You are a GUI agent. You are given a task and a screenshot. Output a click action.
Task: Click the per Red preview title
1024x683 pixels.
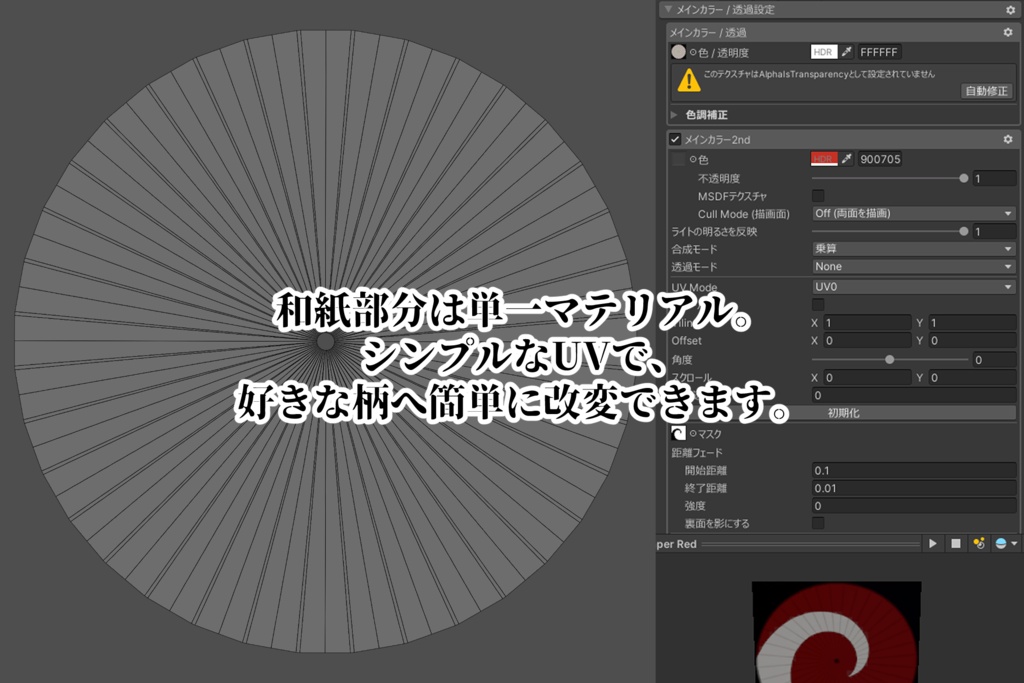click(677, 544)
